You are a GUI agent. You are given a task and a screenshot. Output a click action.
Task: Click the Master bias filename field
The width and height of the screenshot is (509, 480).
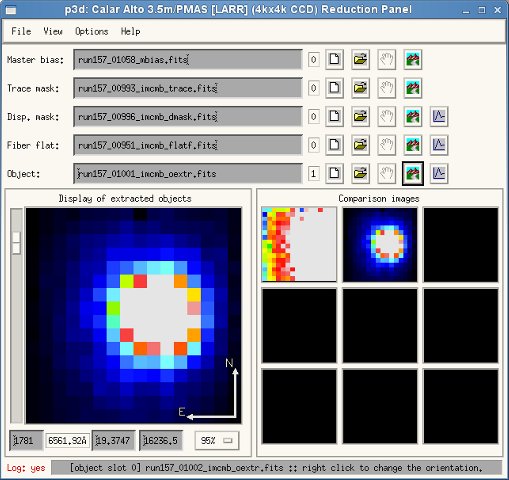(188, 60)
